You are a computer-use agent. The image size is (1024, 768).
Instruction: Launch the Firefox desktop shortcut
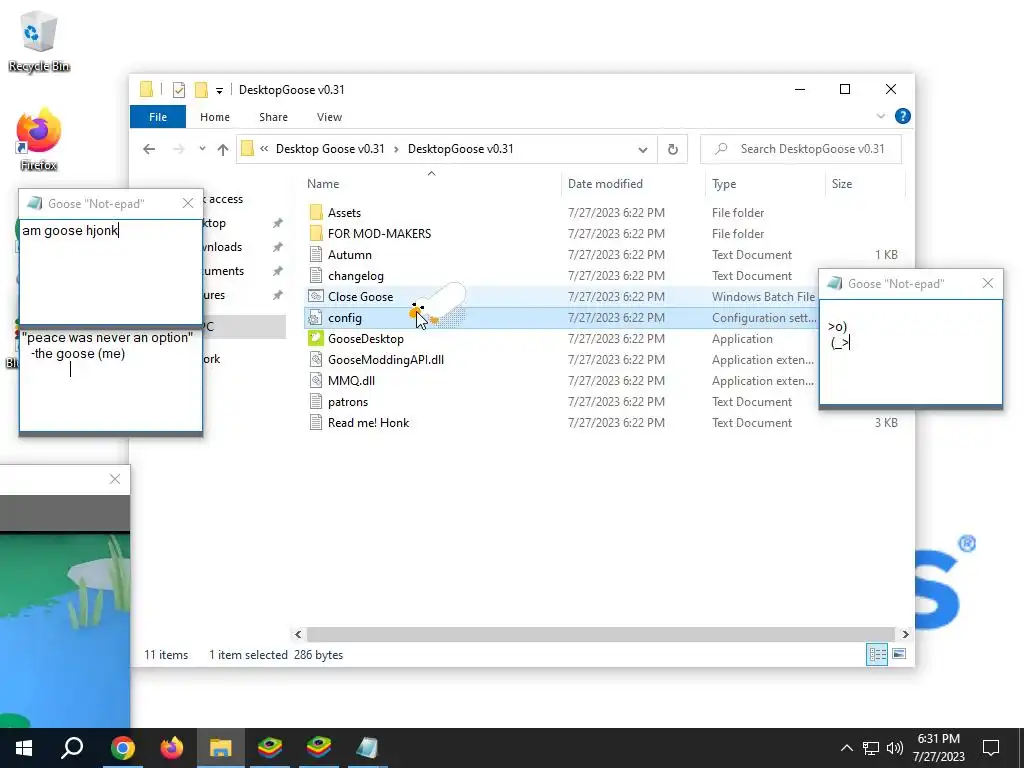click(39, 140)
